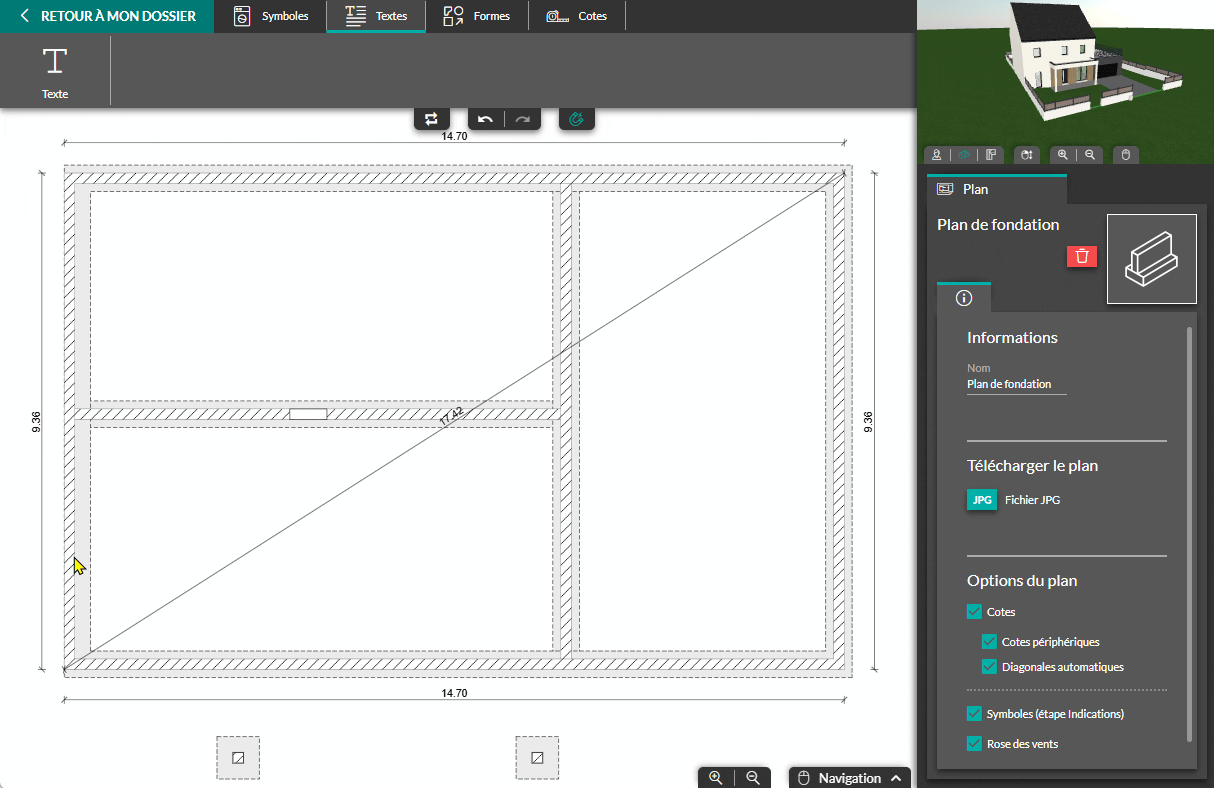1214x788 pixels.
Task: Select the left 9.36 dimension label
Action: click(36, 422)
